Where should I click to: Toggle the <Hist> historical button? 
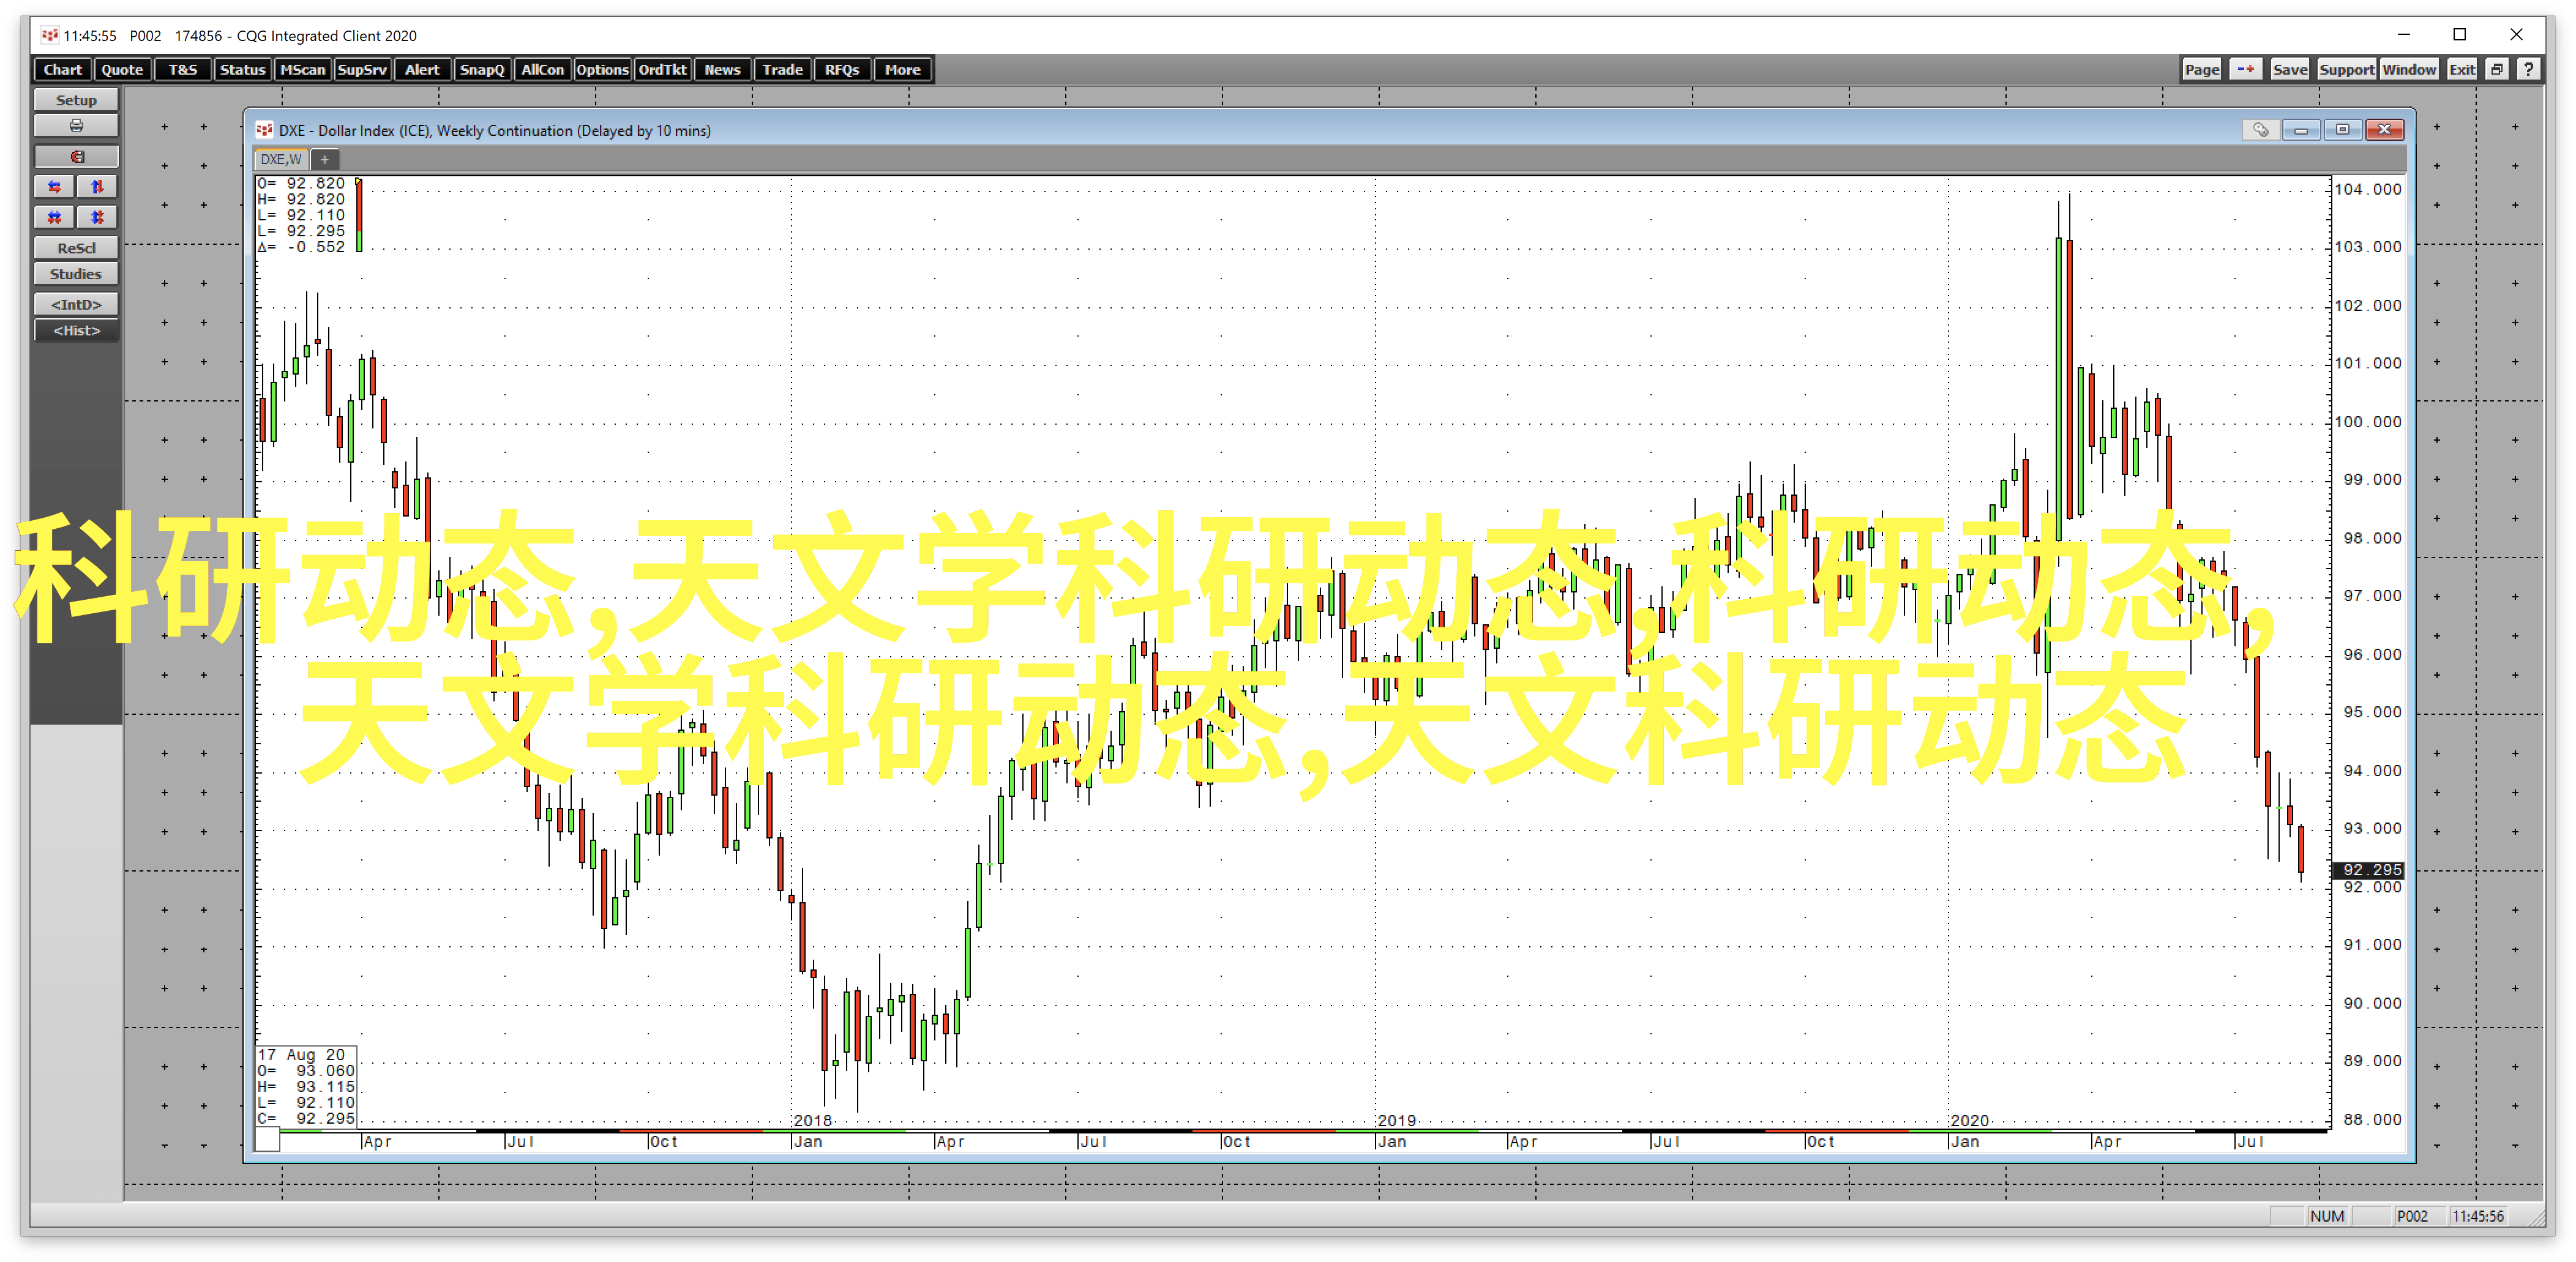pos(76,331)
